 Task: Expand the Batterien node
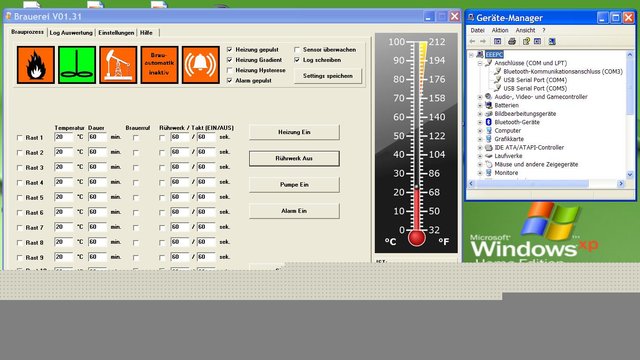point(480,105)
